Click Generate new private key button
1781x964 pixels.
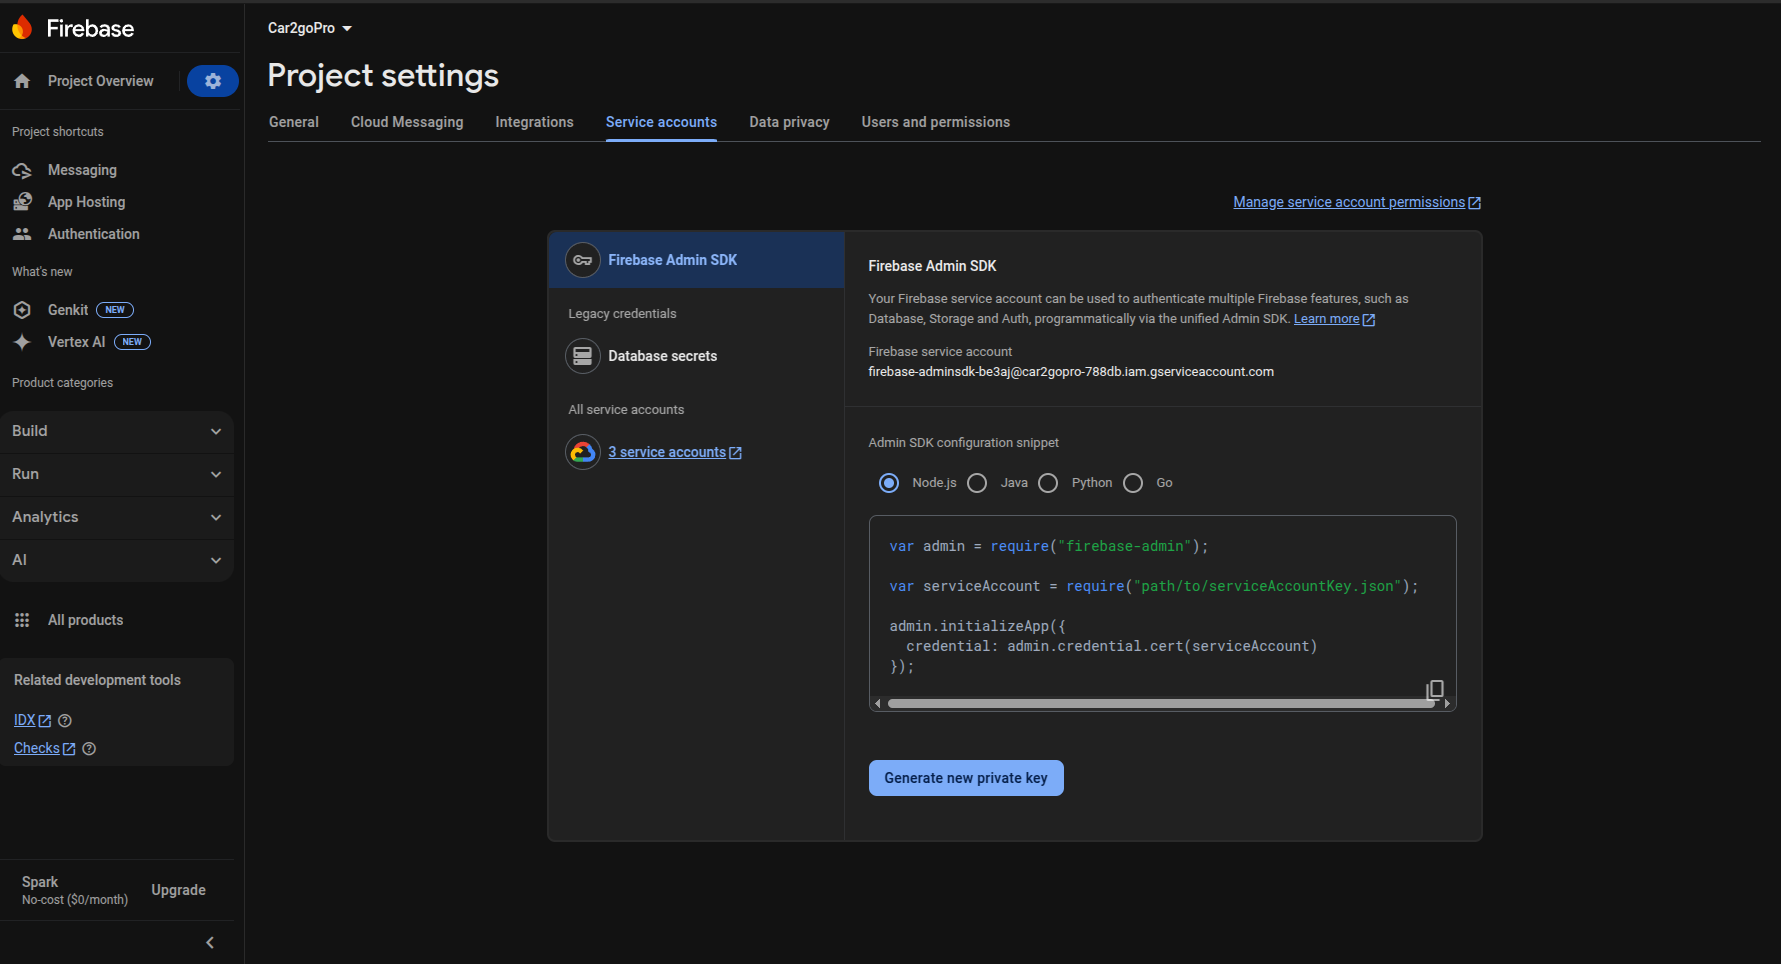[x=966, y=778]
